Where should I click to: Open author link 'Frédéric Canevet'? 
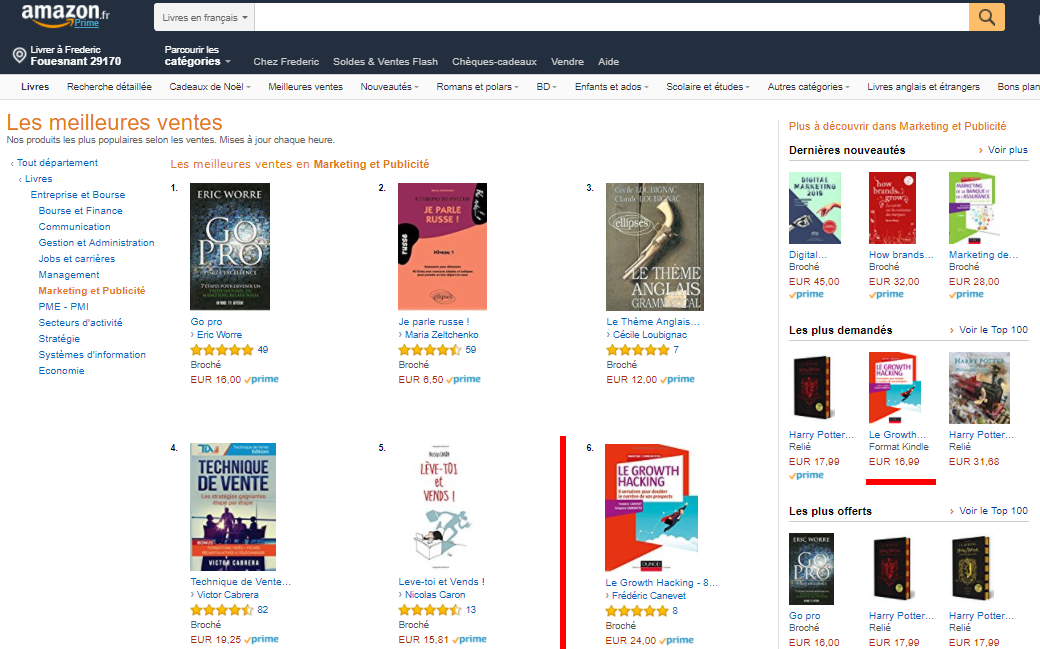point(649,595)
